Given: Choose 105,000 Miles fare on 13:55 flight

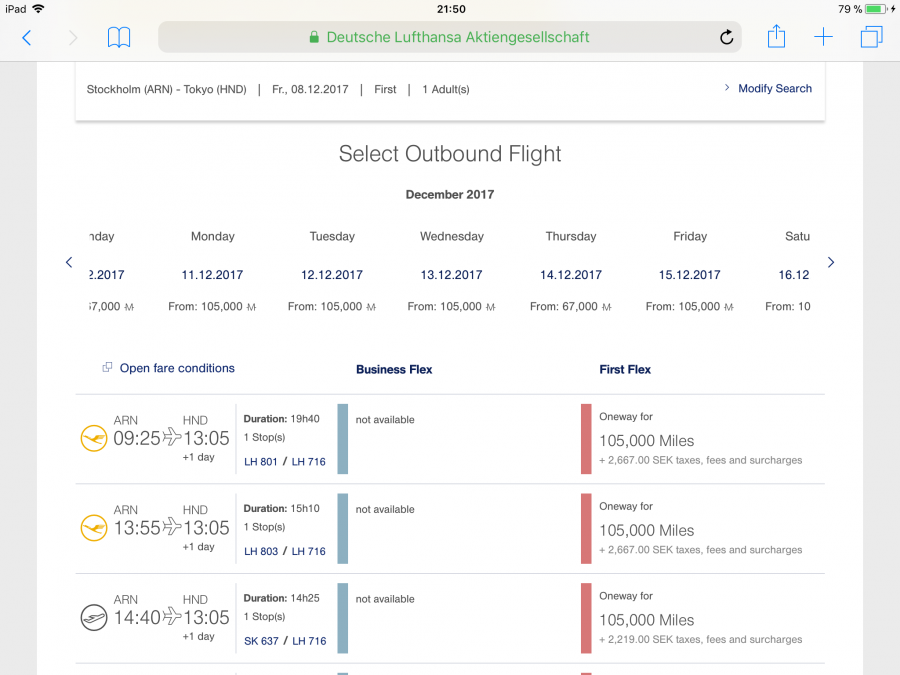Looking at the screenshot, I should [646, 530].
